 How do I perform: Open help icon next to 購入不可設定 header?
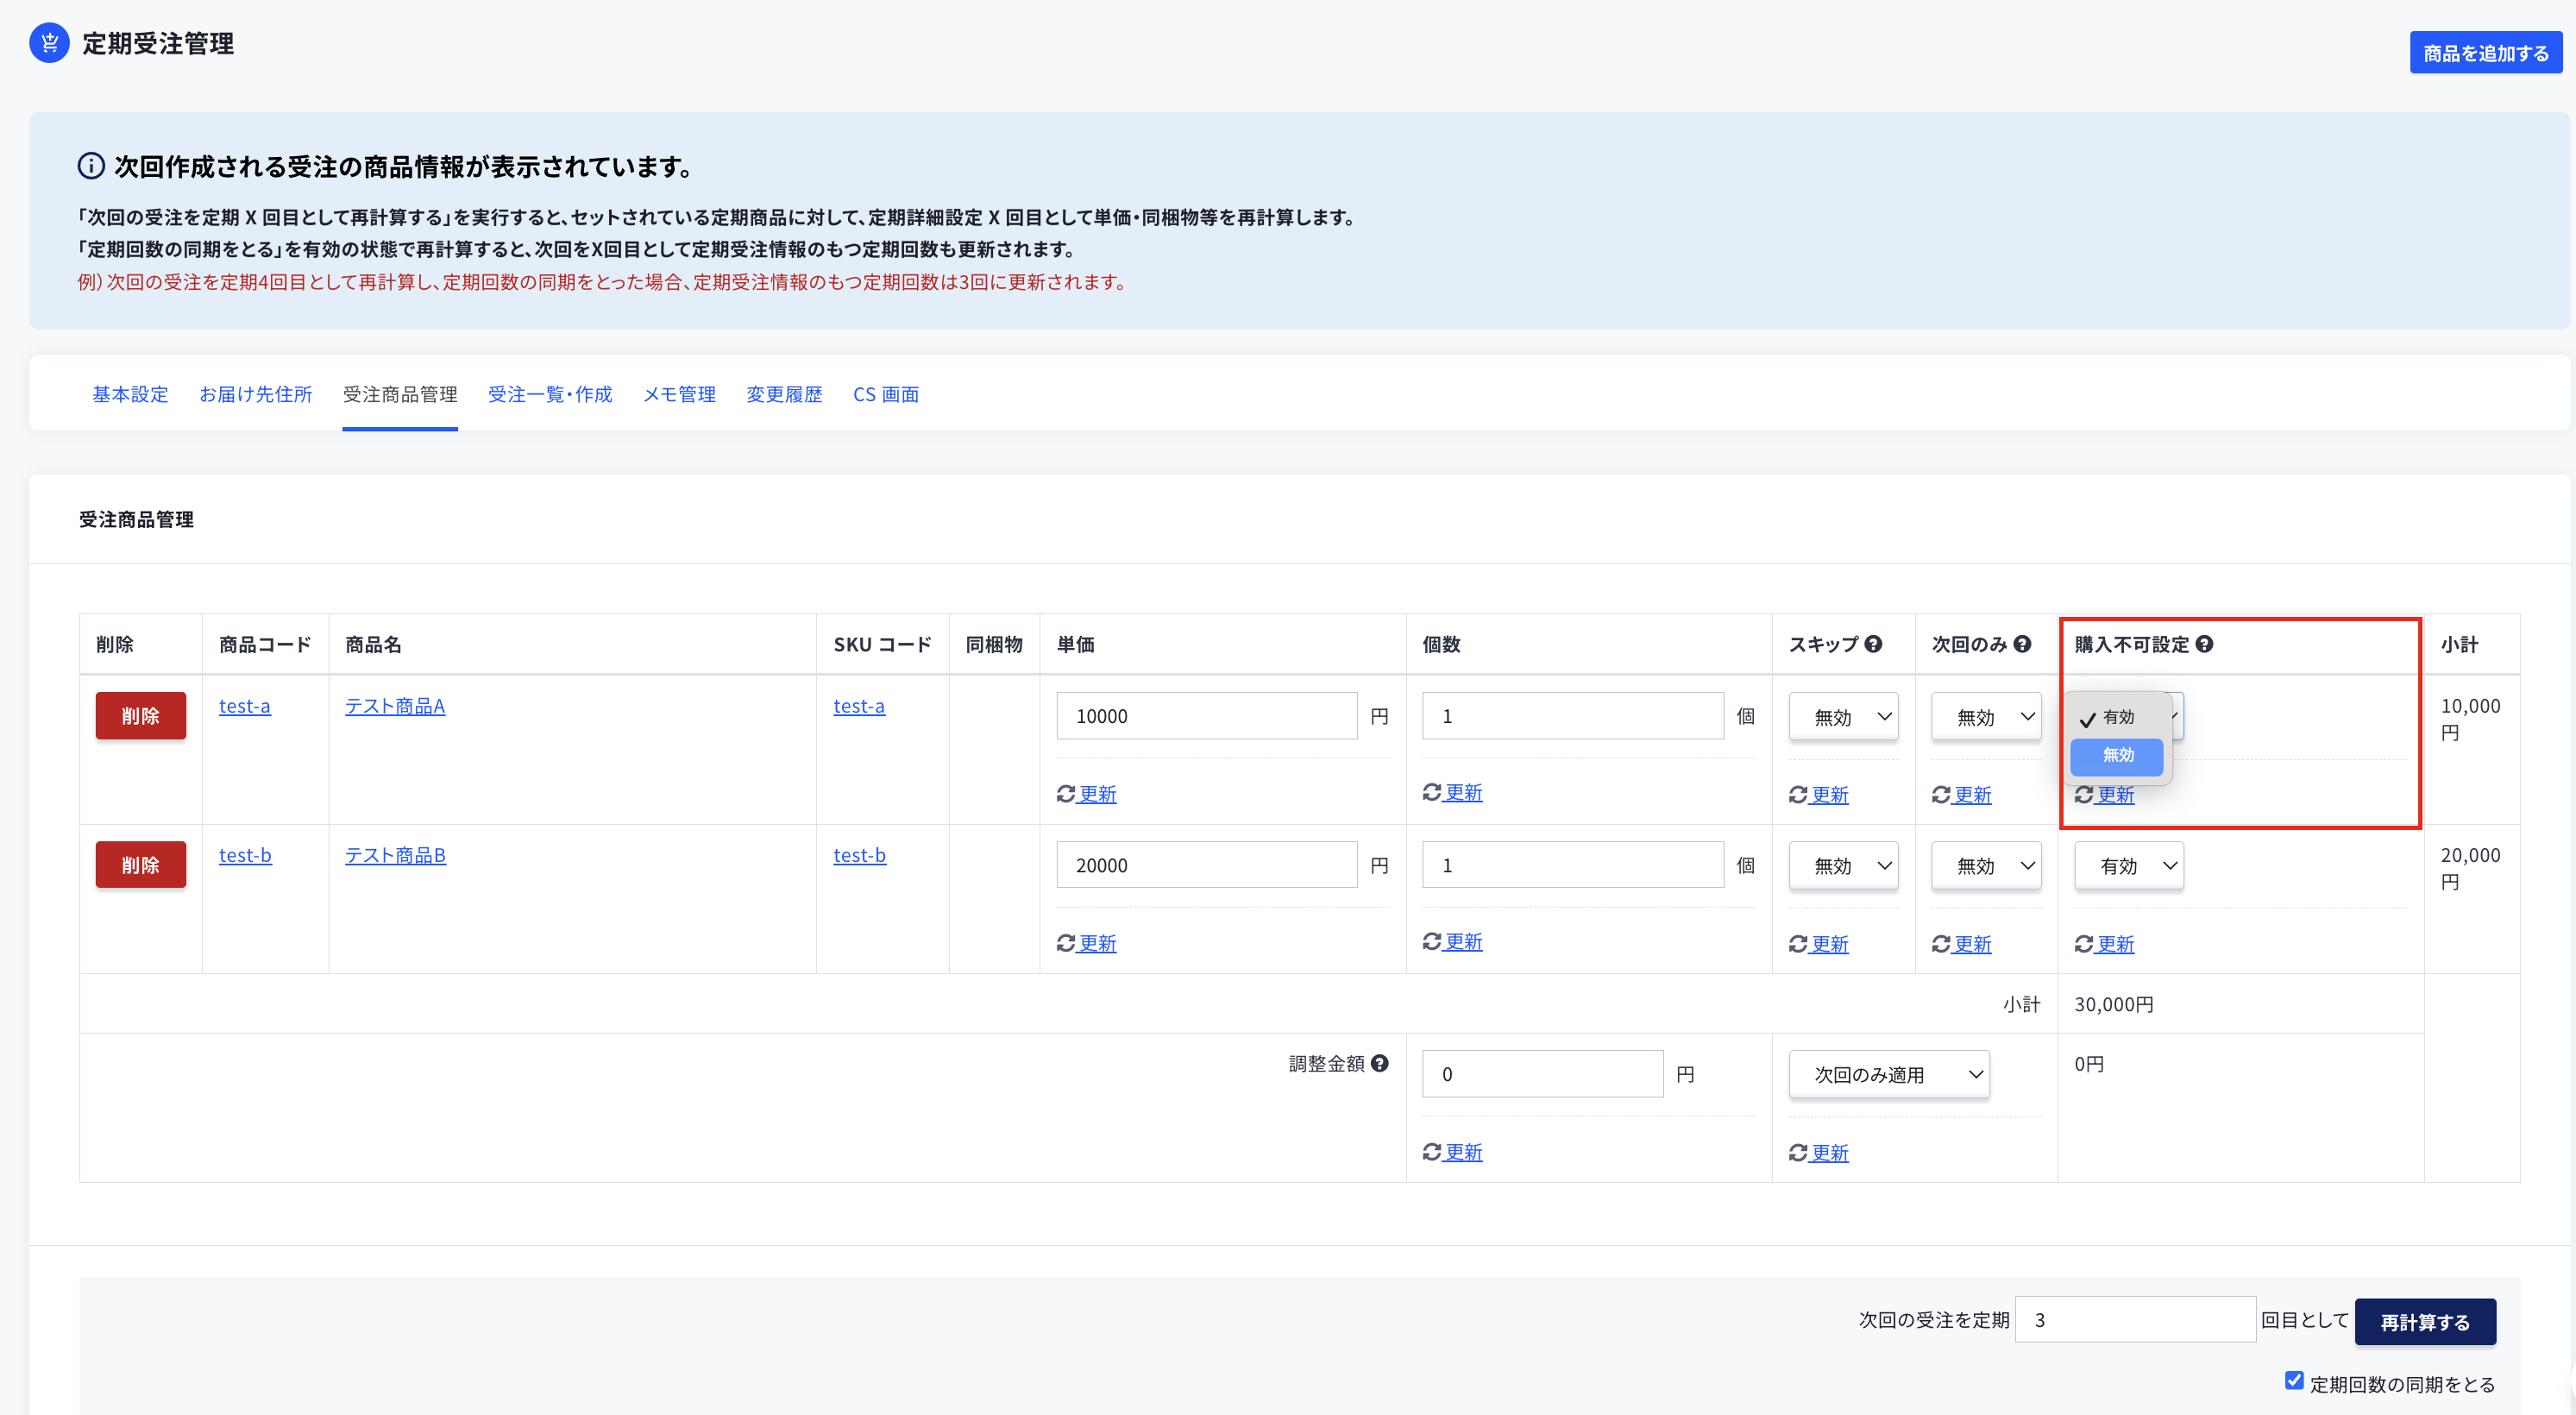tap(2204, 645)
